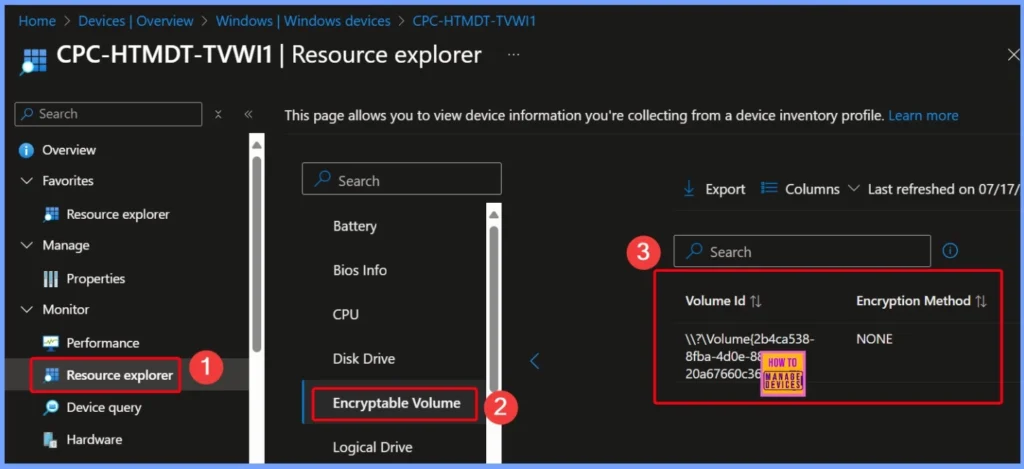Click the Hardware icon
Screen dimensions: 1024x469
click(51, 440)
